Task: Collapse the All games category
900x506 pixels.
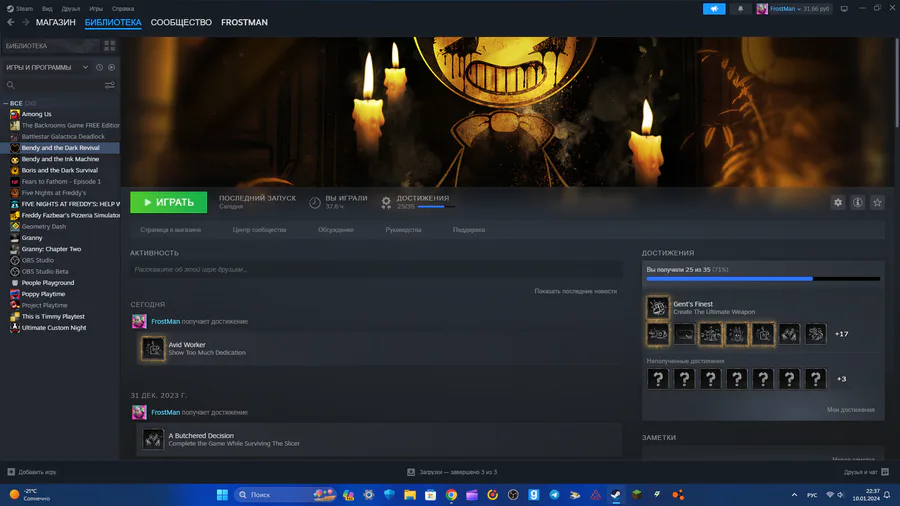Action: 6,103
